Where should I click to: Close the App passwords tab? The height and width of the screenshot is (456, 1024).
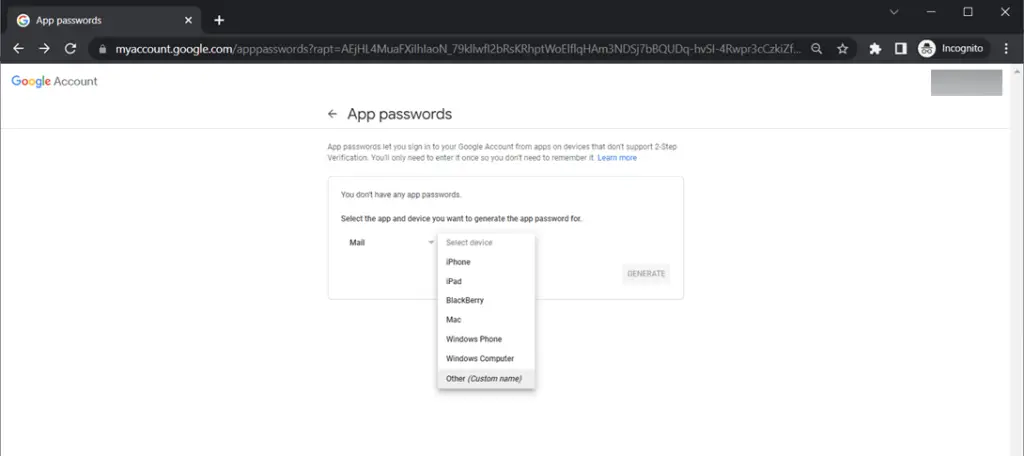pos(188,20)
